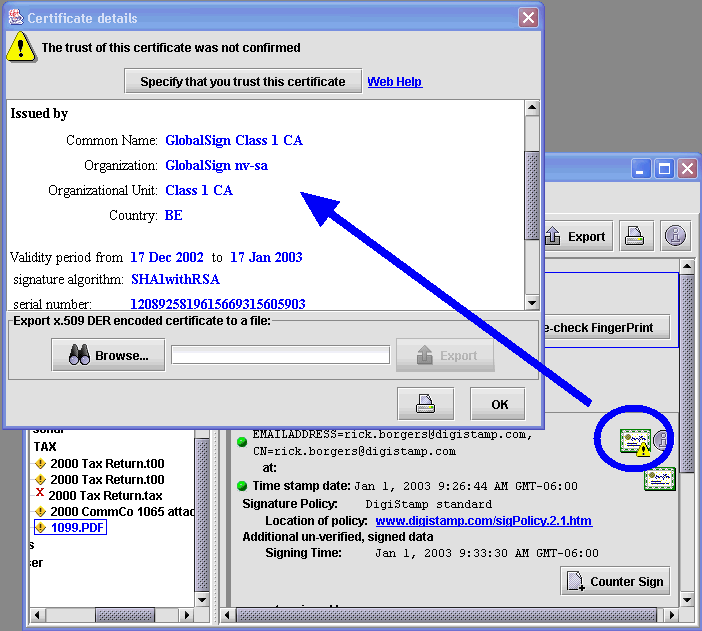Click the 17 Dec 2002 validity start date
This screenshot has height=631, width=702.
[x=167, y=257]
